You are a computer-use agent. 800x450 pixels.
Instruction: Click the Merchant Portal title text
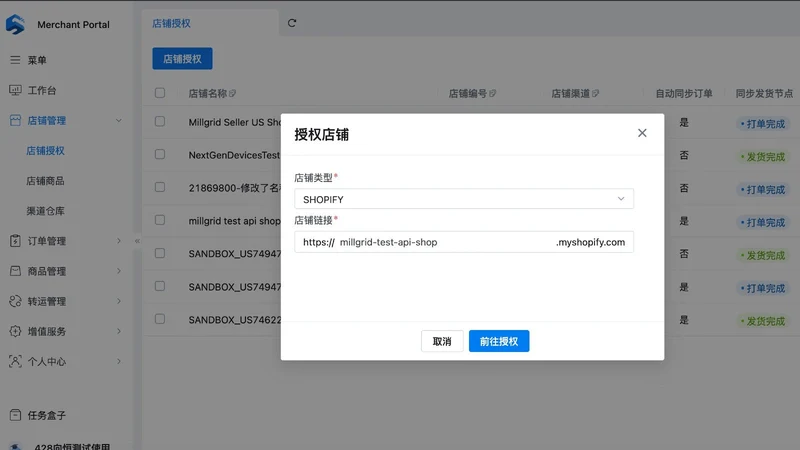click(73, 24)
